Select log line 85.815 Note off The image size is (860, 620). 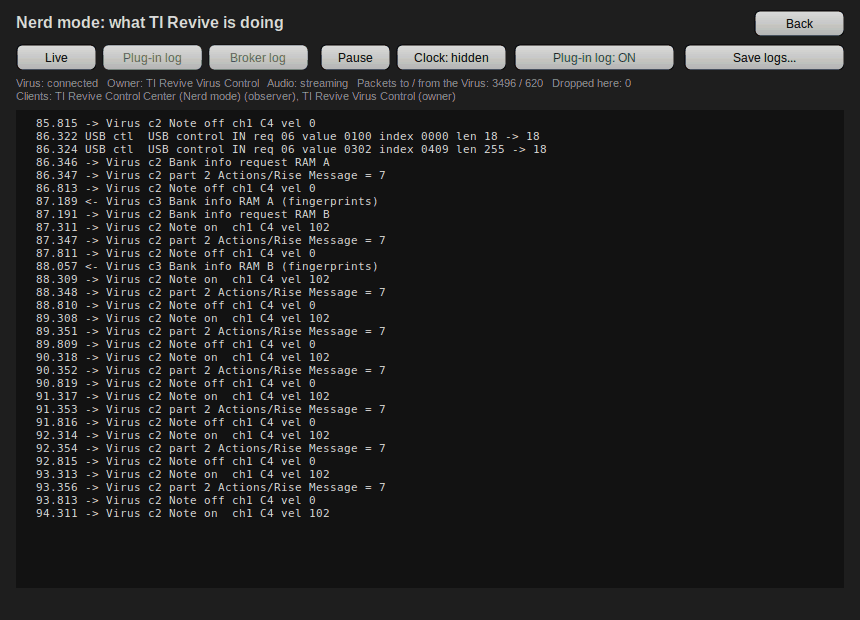coord(176,123)
